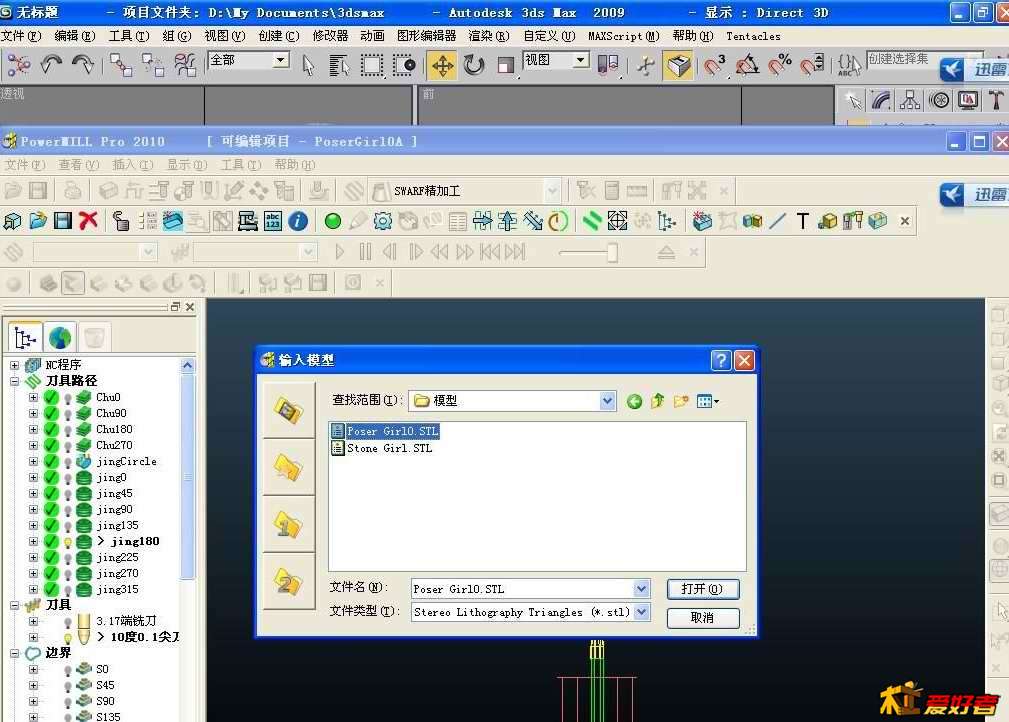Select the explorer tree tab icon

coord(26,337)
